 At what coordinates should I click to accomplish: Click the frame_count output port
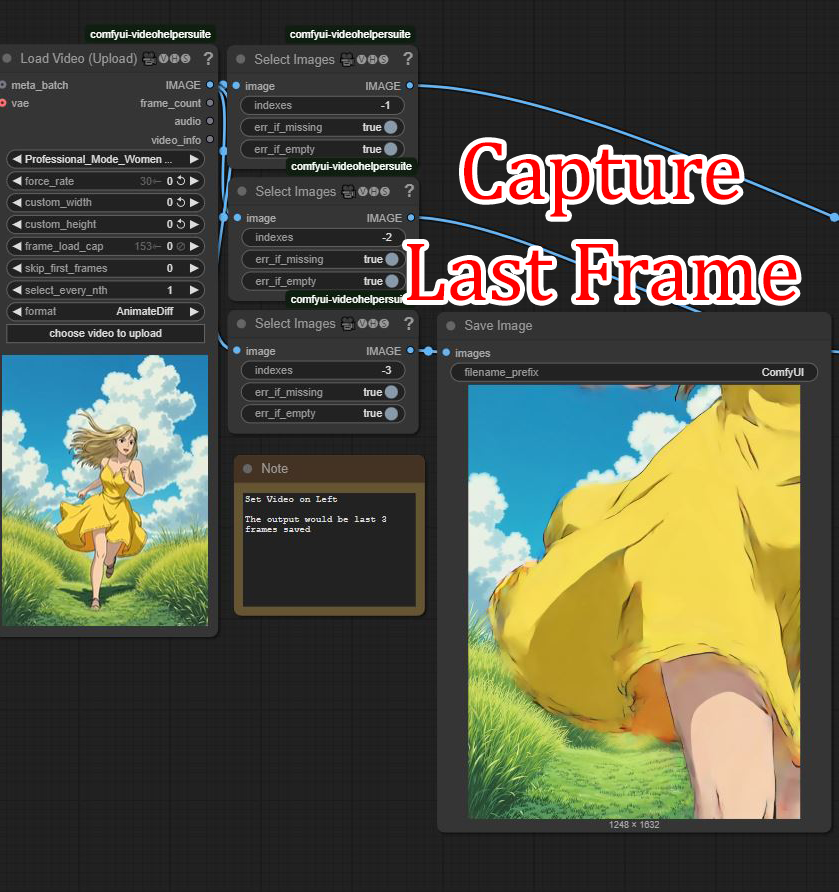(x=210, y=103)
